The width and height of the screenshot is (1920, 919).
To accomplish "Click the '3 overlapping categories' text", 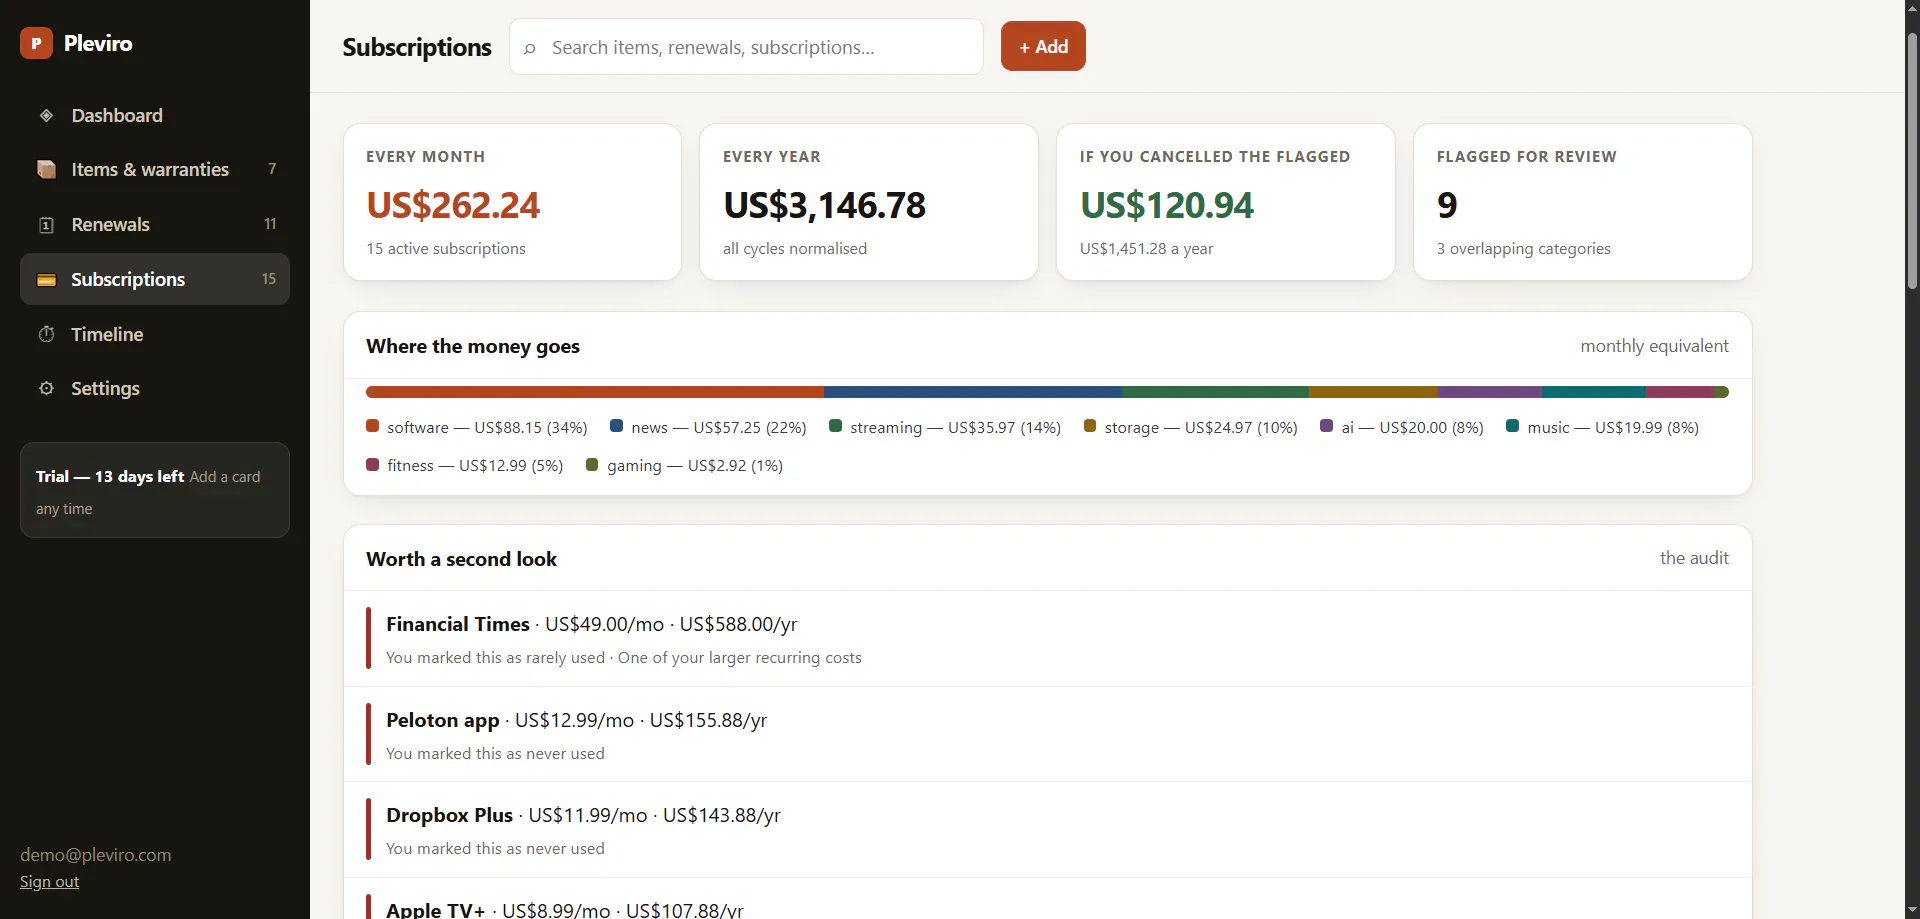I will 1524,248.
